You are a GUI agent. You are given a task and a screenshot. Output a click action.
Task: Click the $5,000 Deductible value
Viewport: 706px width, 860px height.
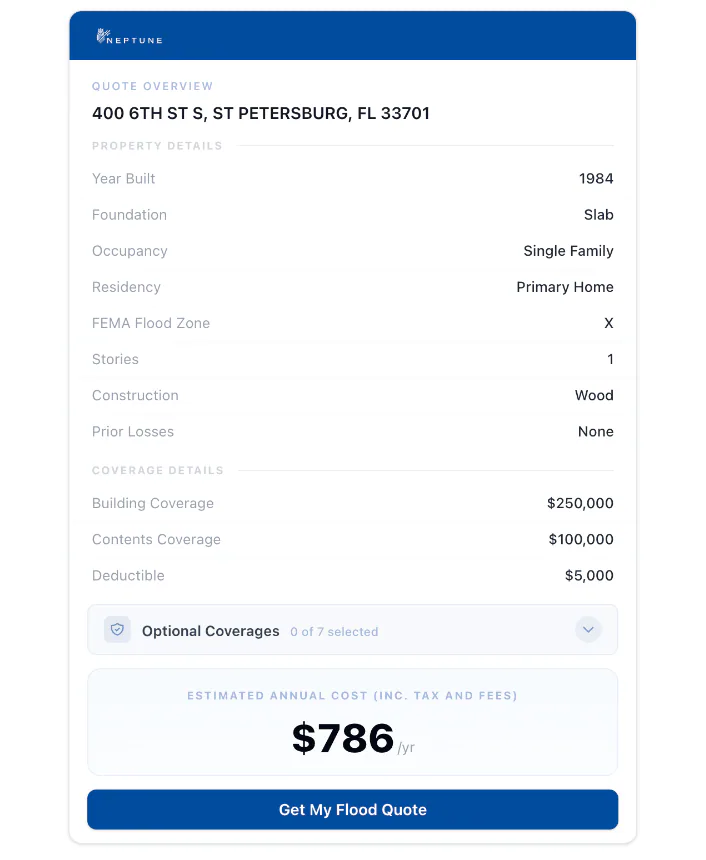click(x=590, y=575)
